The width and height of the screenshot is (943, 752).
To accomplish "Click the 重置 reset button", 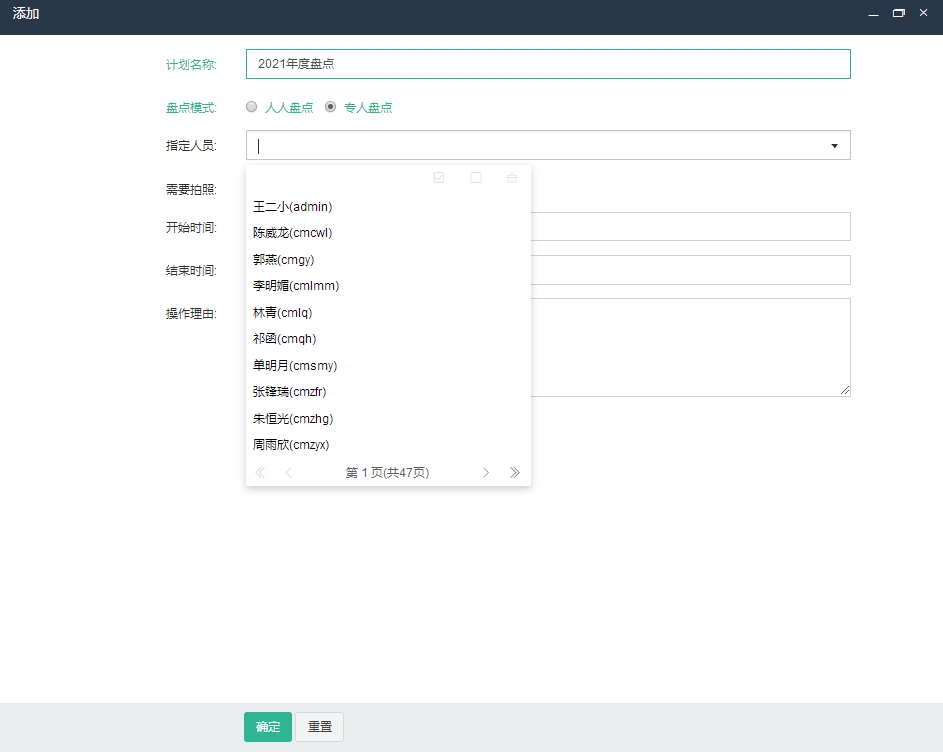I will pyautogui.click(x=320, y=727).
